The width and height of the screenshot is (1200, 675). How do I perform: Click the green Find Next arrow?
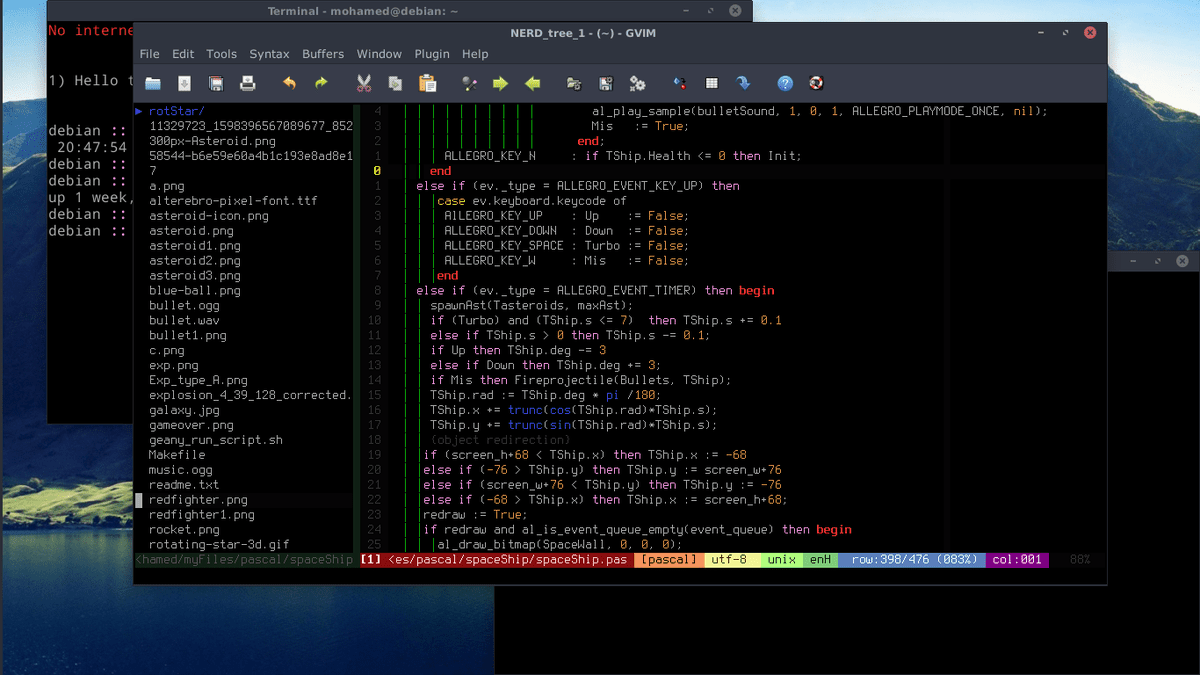coord(500,83)
